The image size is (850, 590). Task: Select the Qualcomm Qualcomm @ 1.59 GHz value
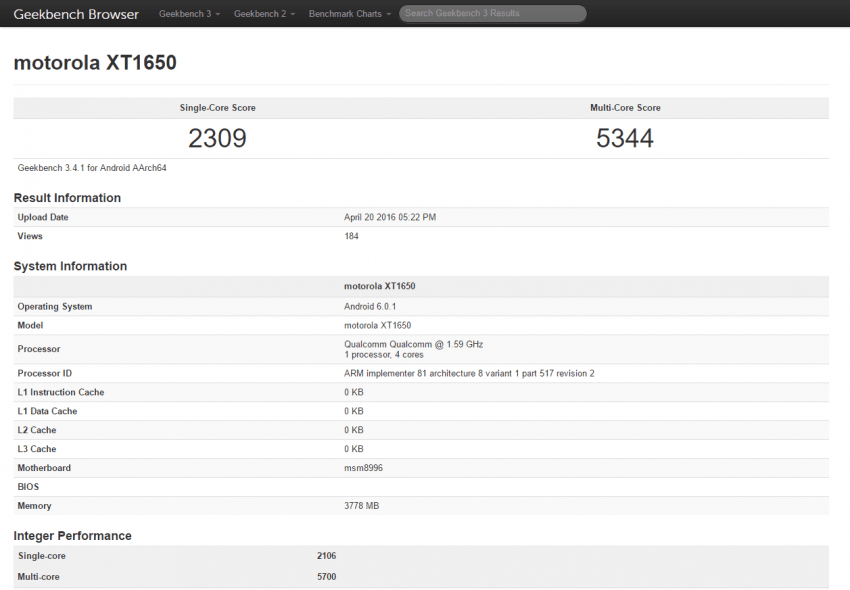(x=414, y=344)
